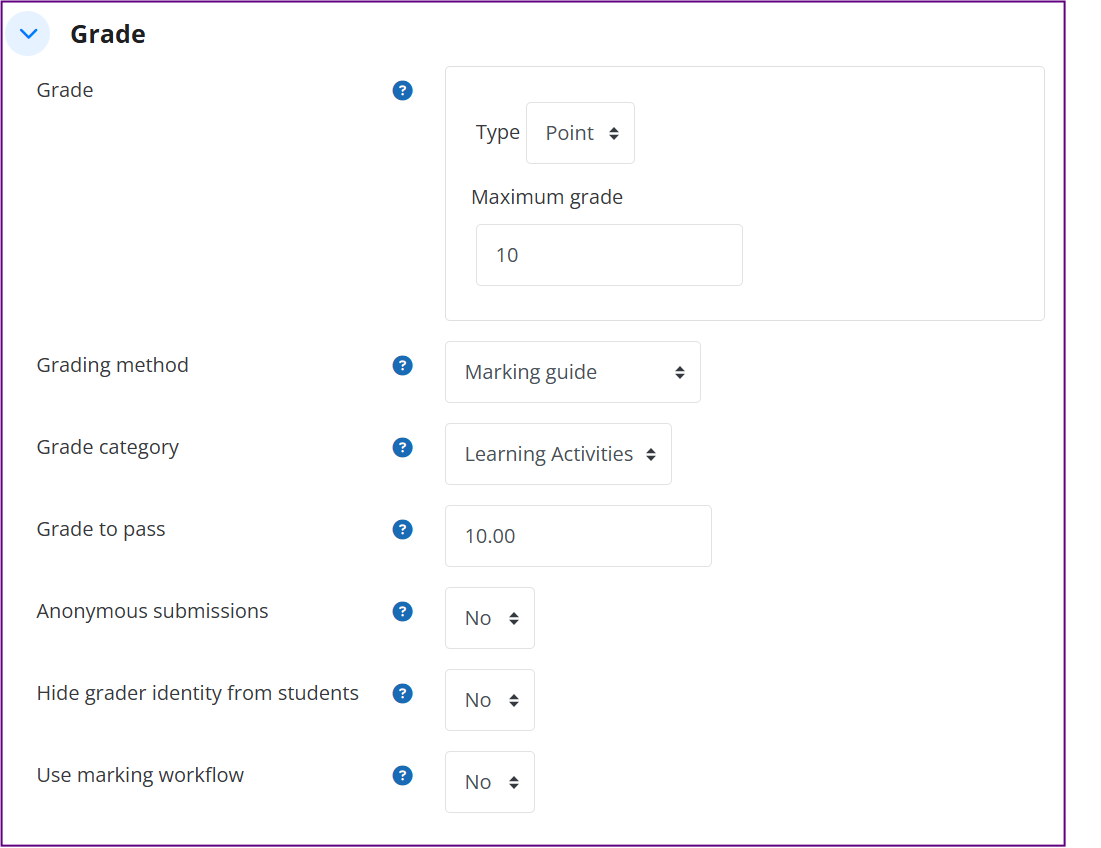Click the Grading method label text
Screen dimensions: 1101x848
[113, 365]
